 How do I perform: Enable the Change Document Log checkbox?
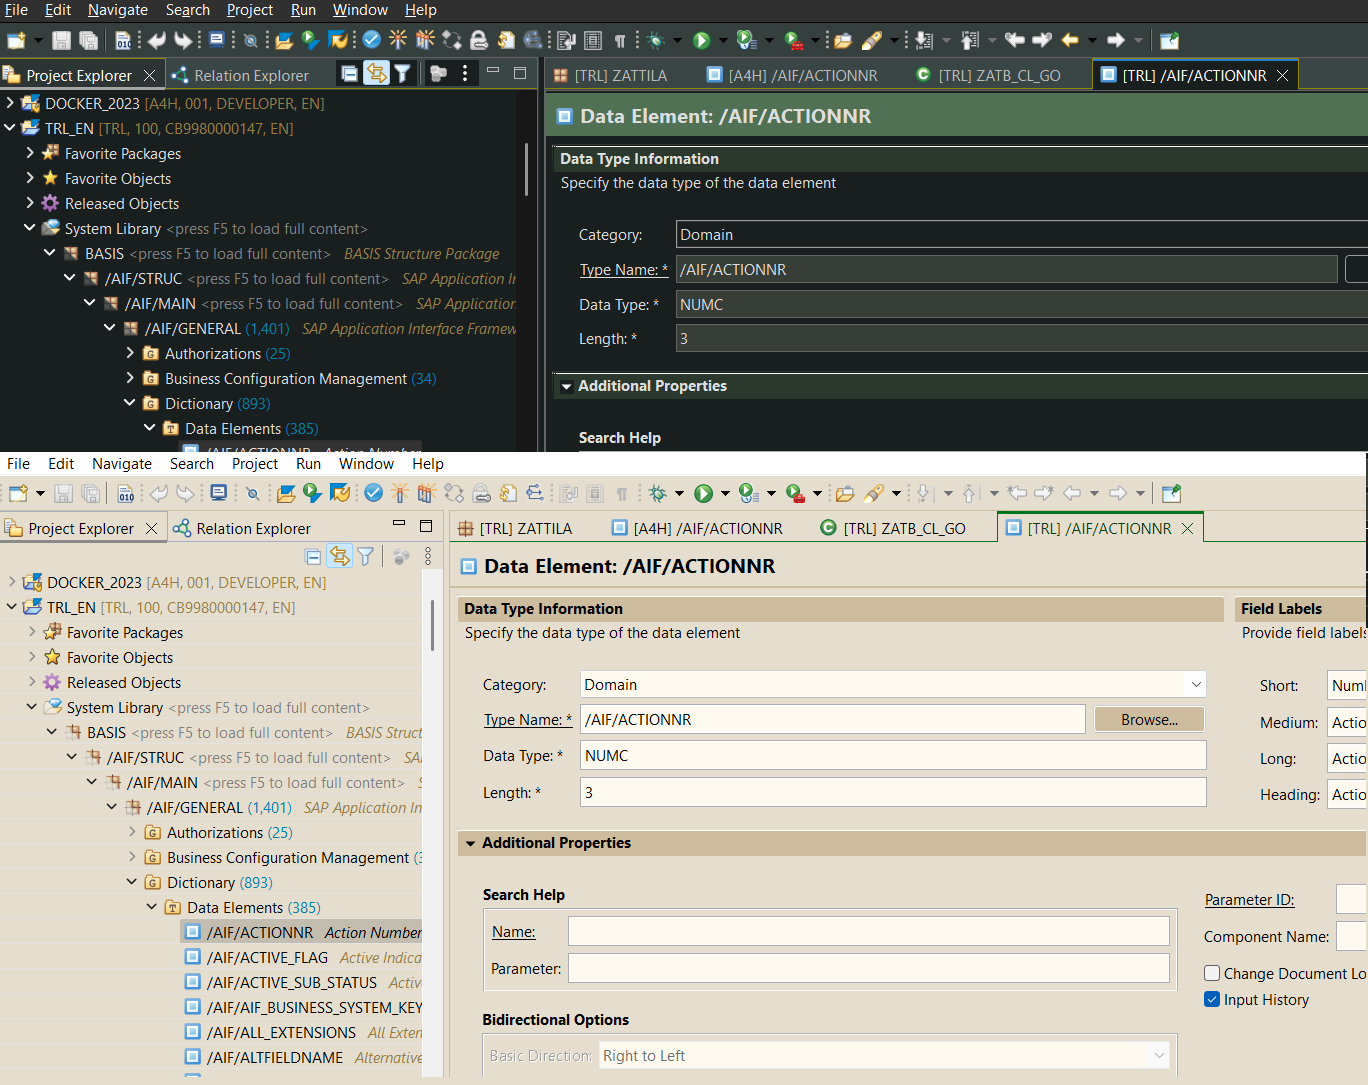(1212, 973)
